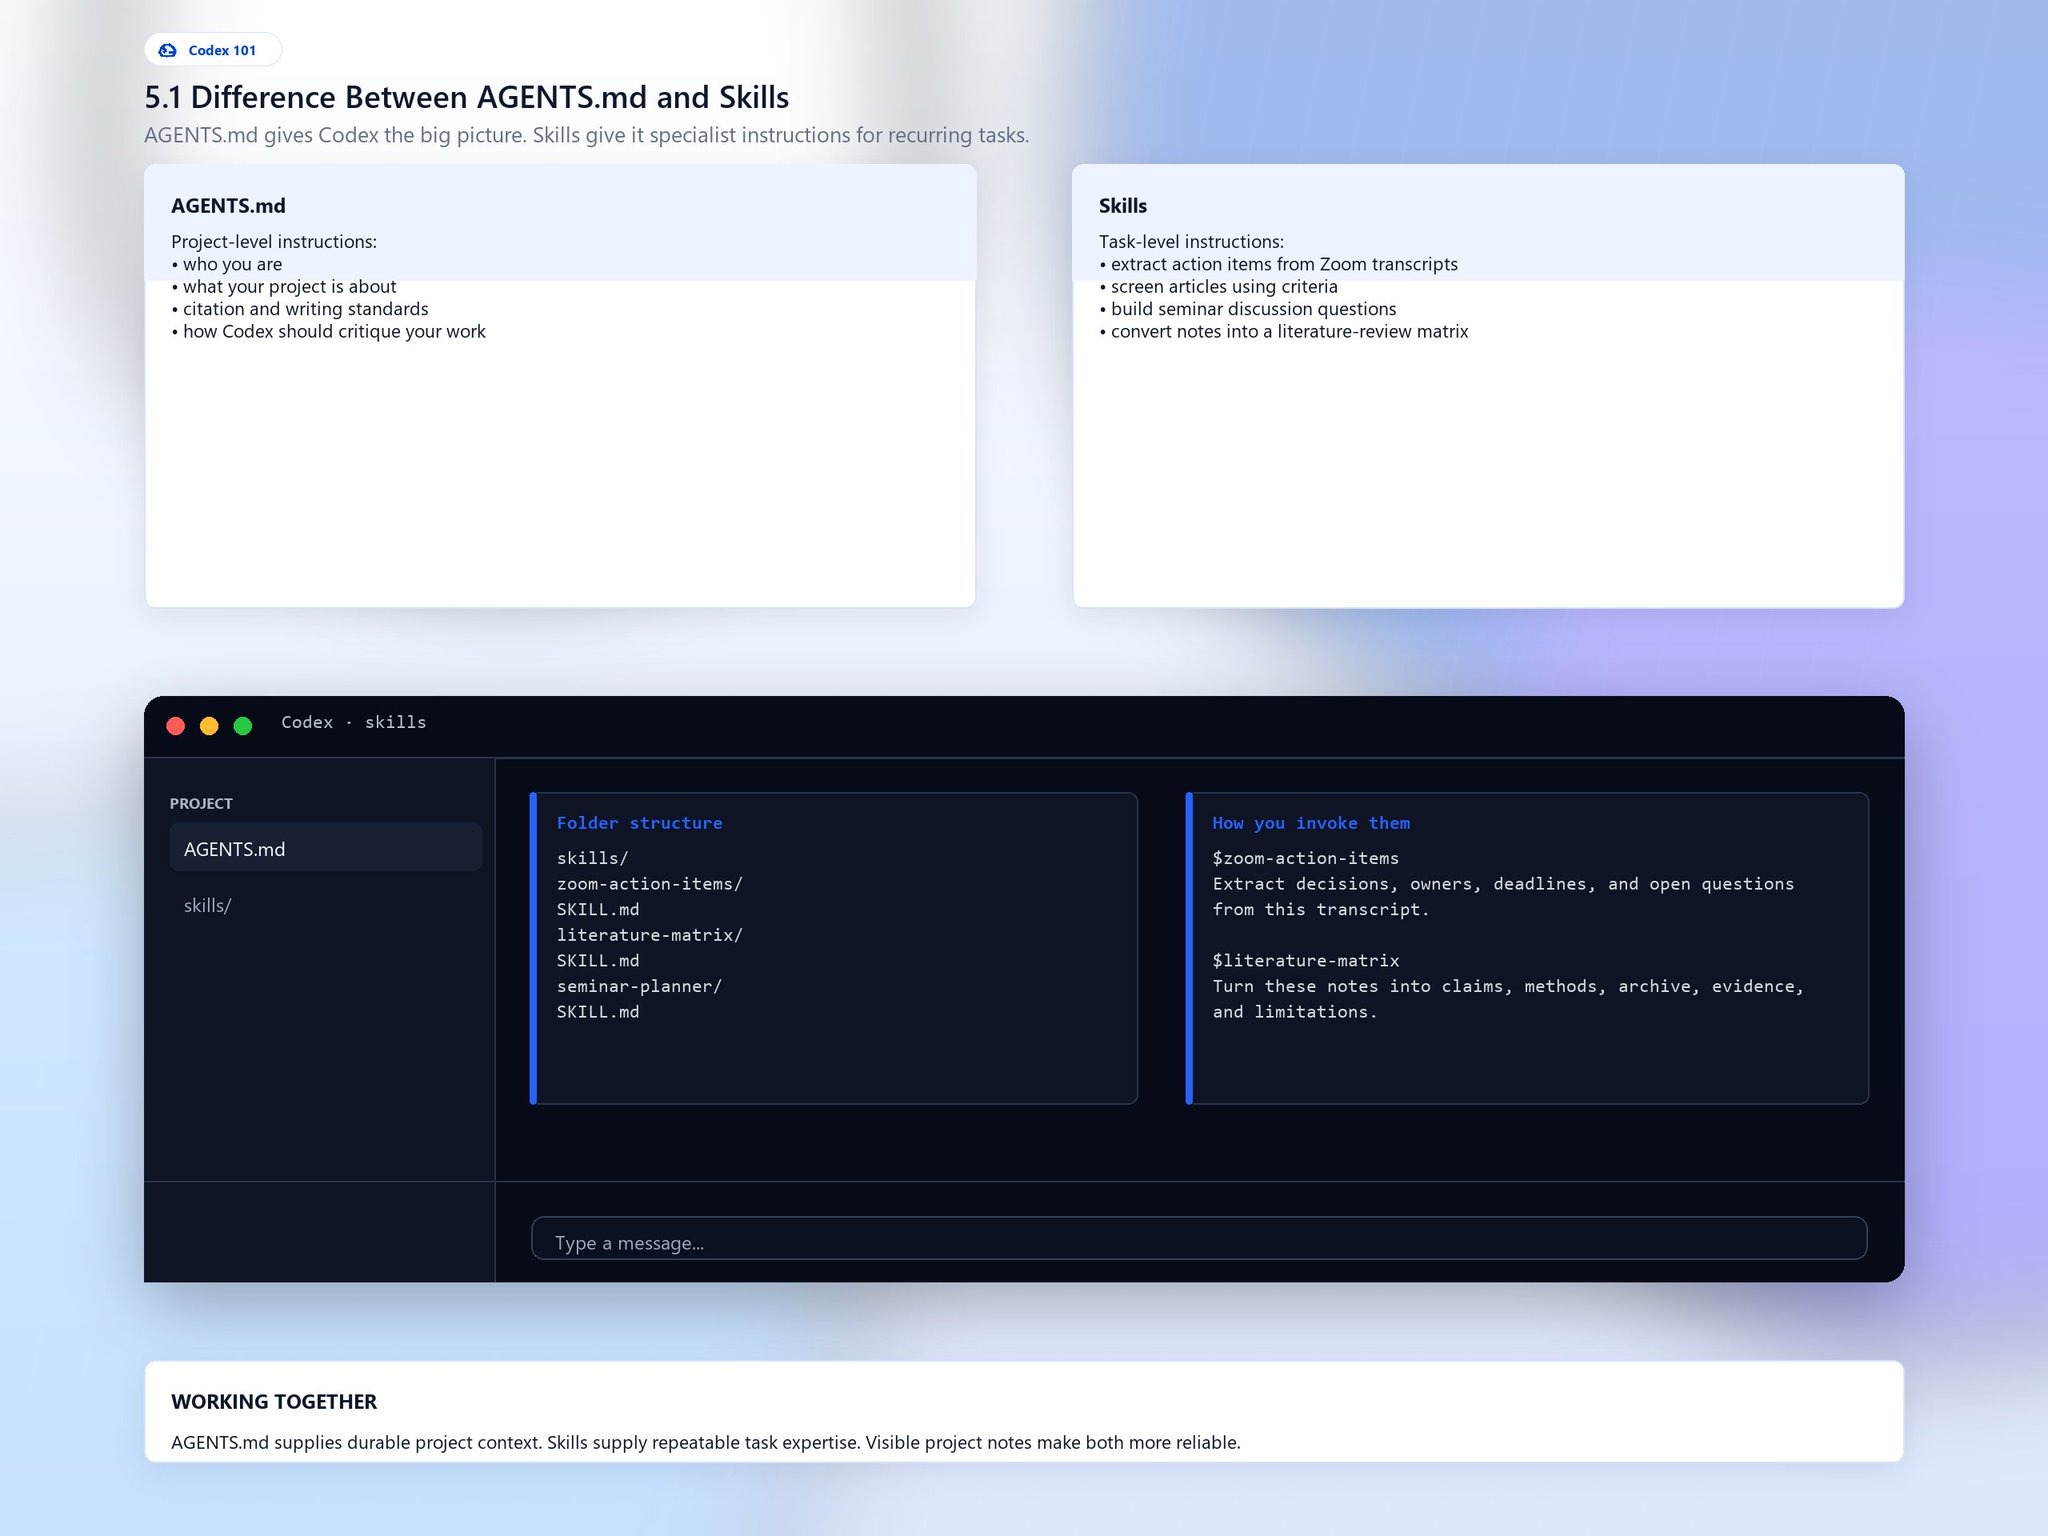Click the subtitle about the big picture
The width and height of the screenshot is (2048, 1536).
pos(587,135)
